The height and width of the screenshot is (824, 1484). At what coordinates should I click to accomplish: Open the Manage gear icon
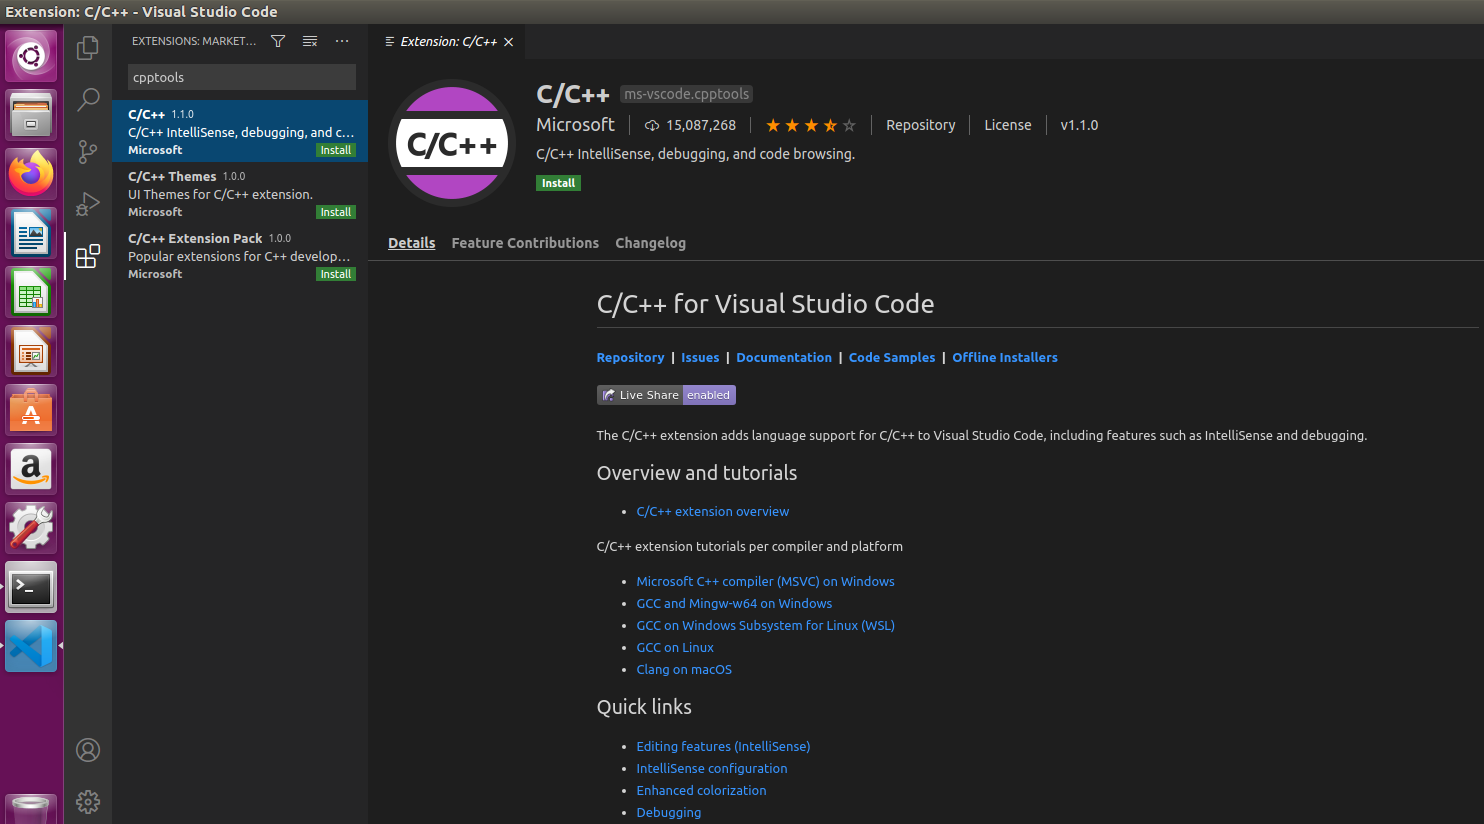pyautogui.click(x=88, y=802)
